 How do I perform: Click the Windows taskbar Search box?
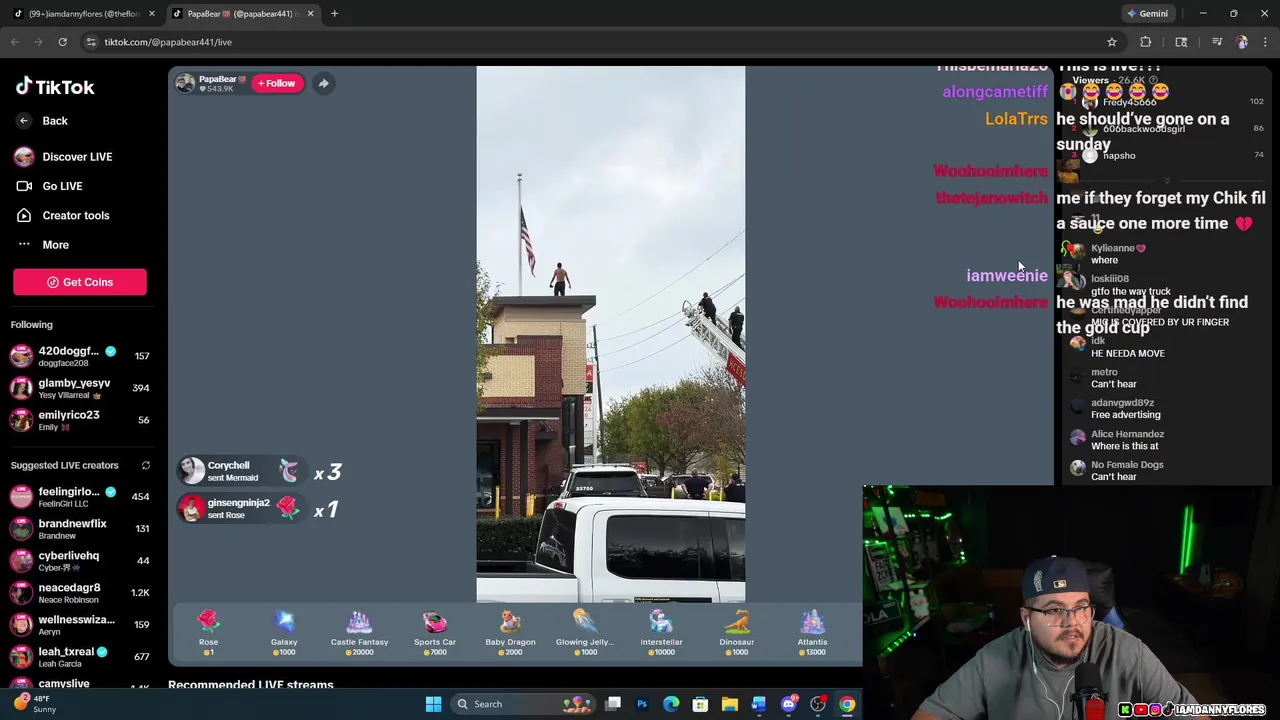click(x=522, y=704)
